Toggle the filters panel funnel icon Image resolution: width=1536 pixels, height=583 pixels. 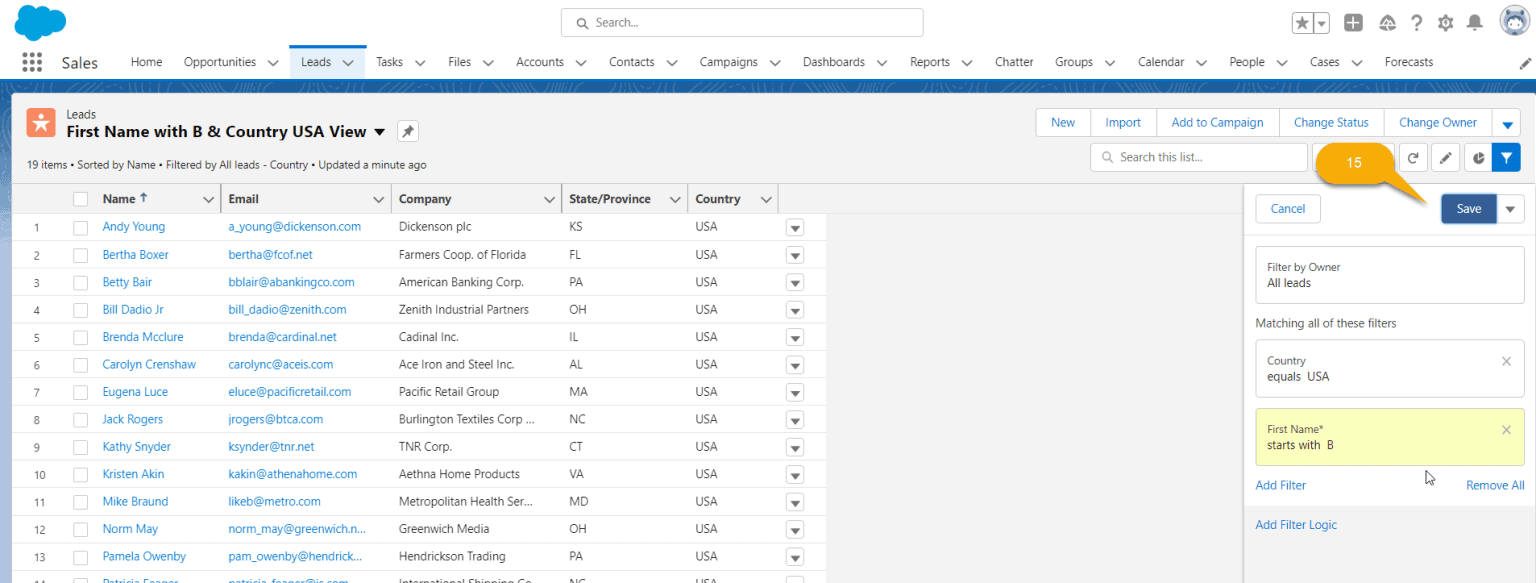pyautogui.click(x=1507, y=157)
